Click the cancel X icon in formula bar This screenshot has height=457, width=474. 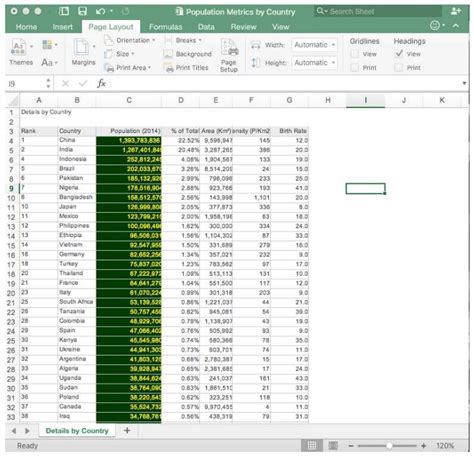point(66,83)
